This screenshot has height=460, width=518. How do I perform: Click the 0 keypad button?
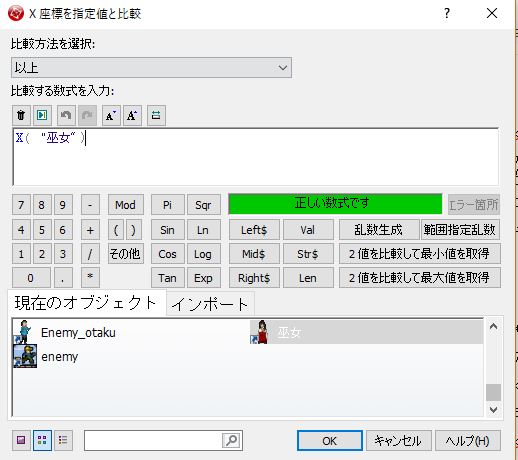tap(31, 278)
